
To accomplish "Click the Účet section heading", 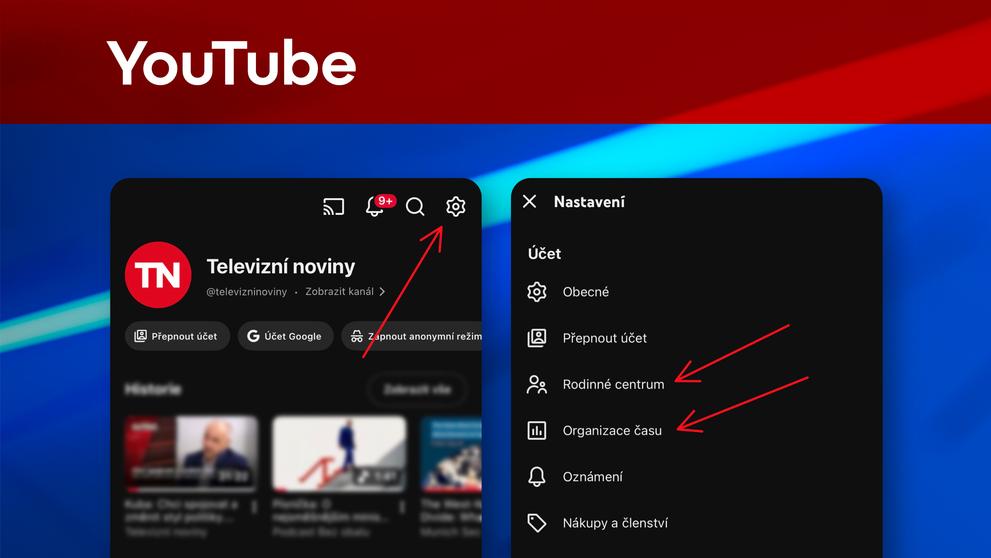I will [x=544, y=253].
